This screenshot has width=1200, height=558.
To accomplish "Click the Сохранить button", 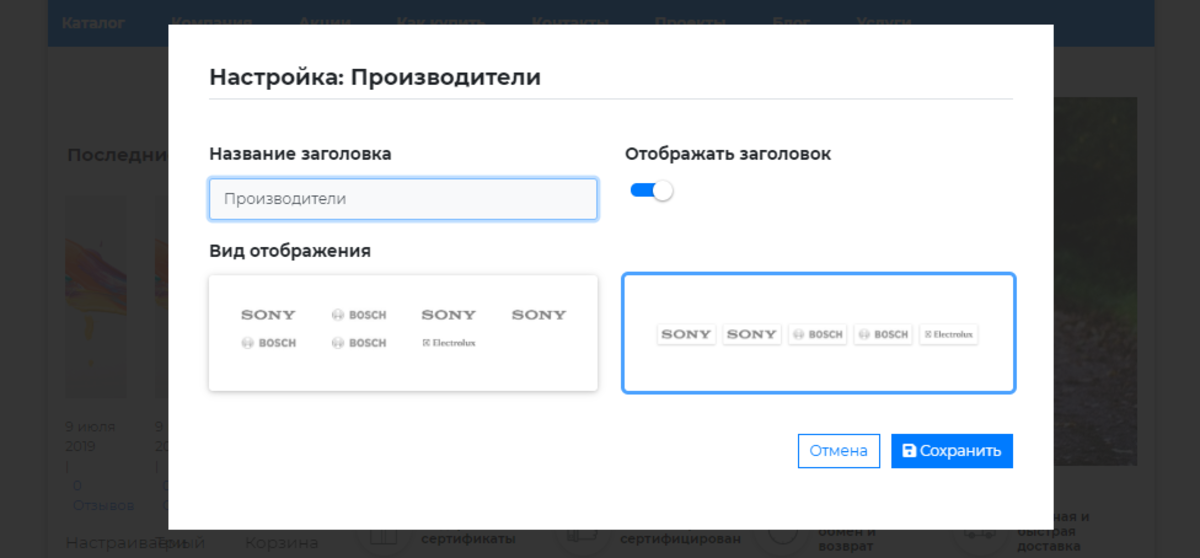I will 952,451.
